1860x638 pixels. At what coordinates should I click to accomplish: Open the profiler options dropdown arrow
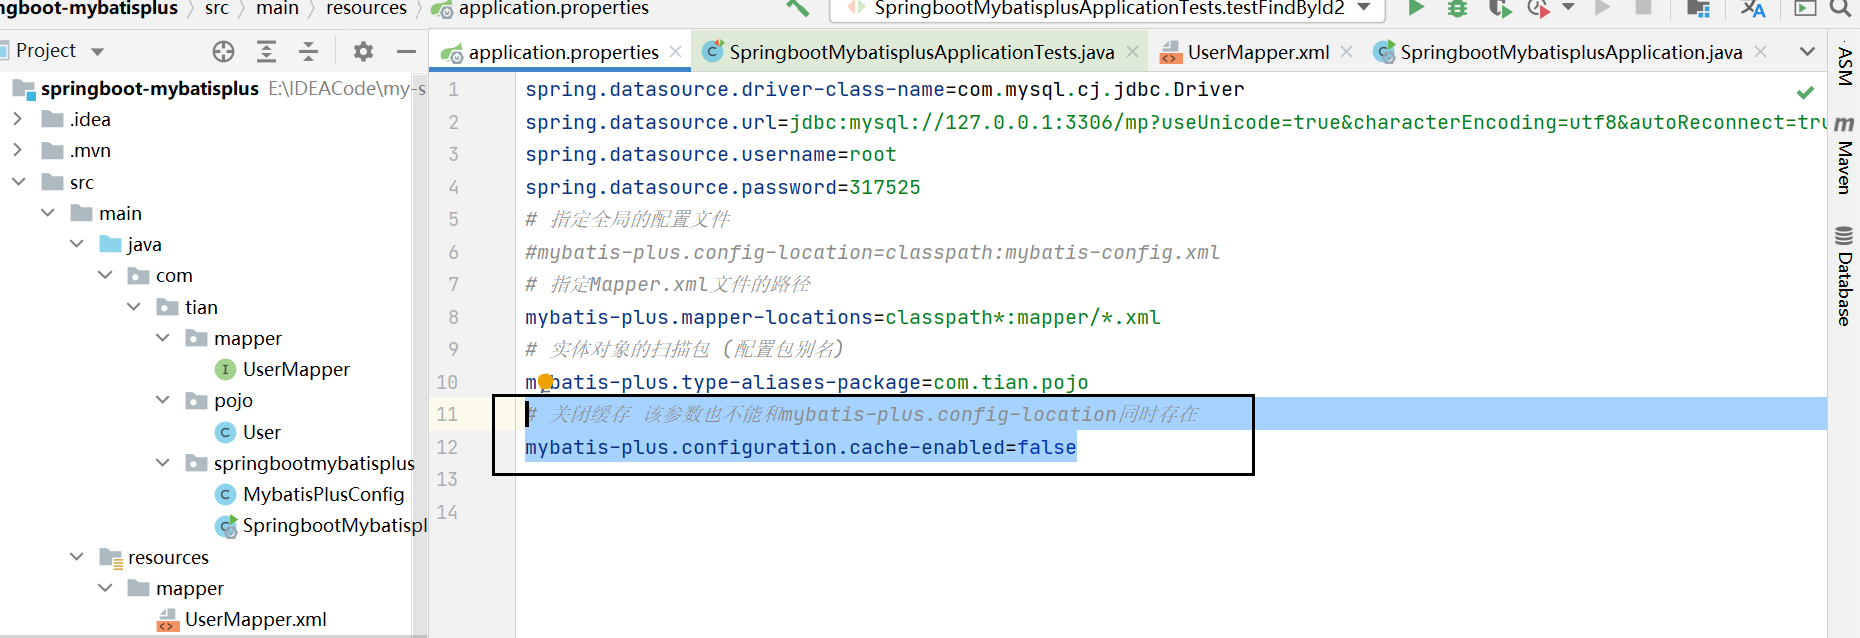pyautogui.click(x=1568, y=8)
